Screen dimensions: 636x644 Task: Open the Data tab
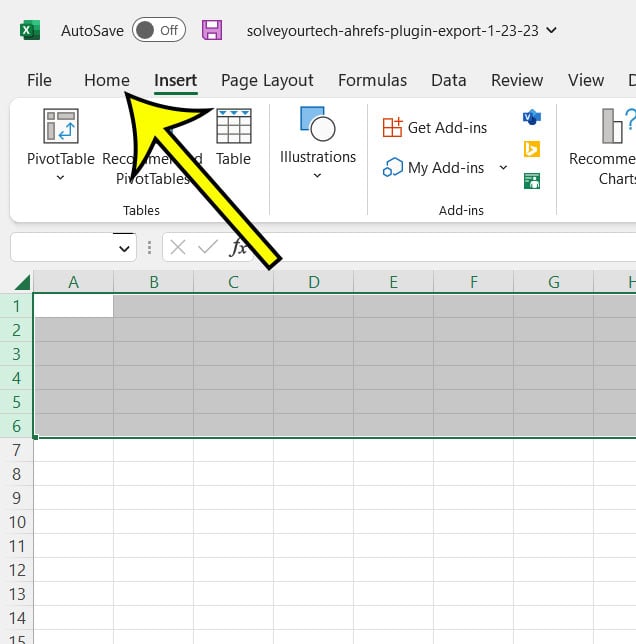(x=449, y=80)
